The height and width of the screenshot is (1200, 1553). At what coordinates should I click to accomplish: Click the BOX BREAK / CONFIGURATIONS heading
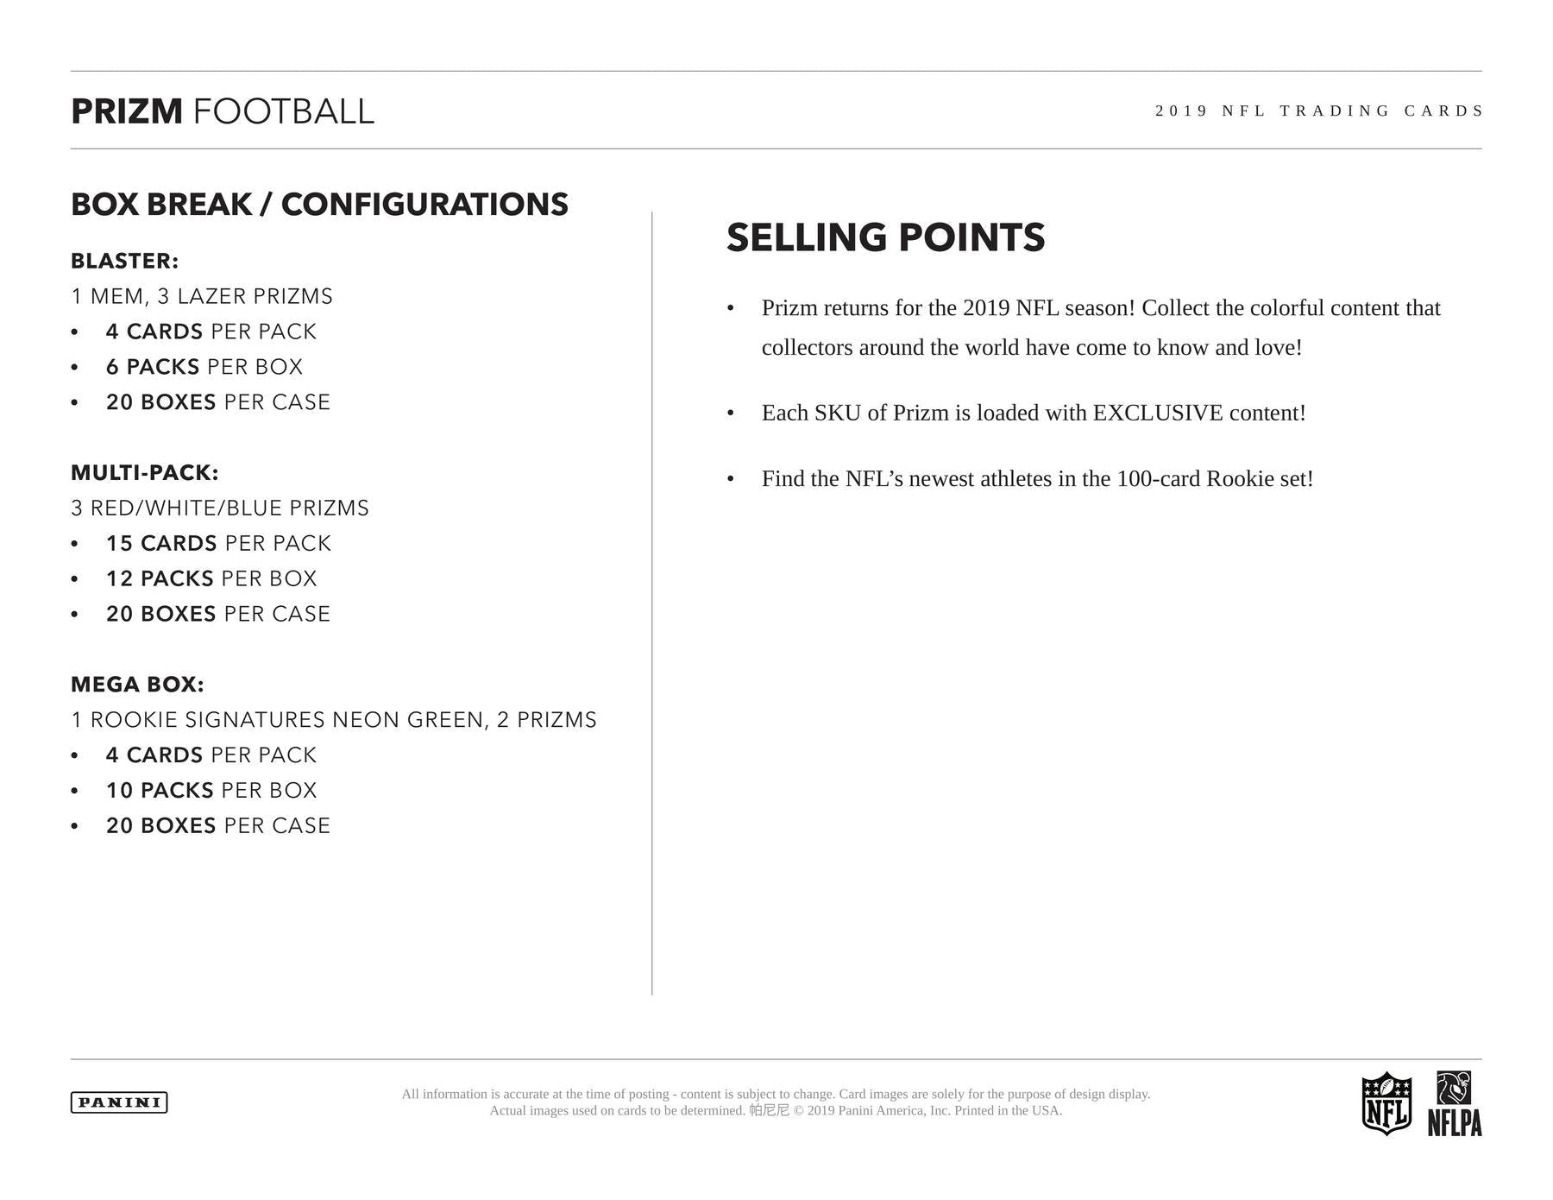pos(319,204)
